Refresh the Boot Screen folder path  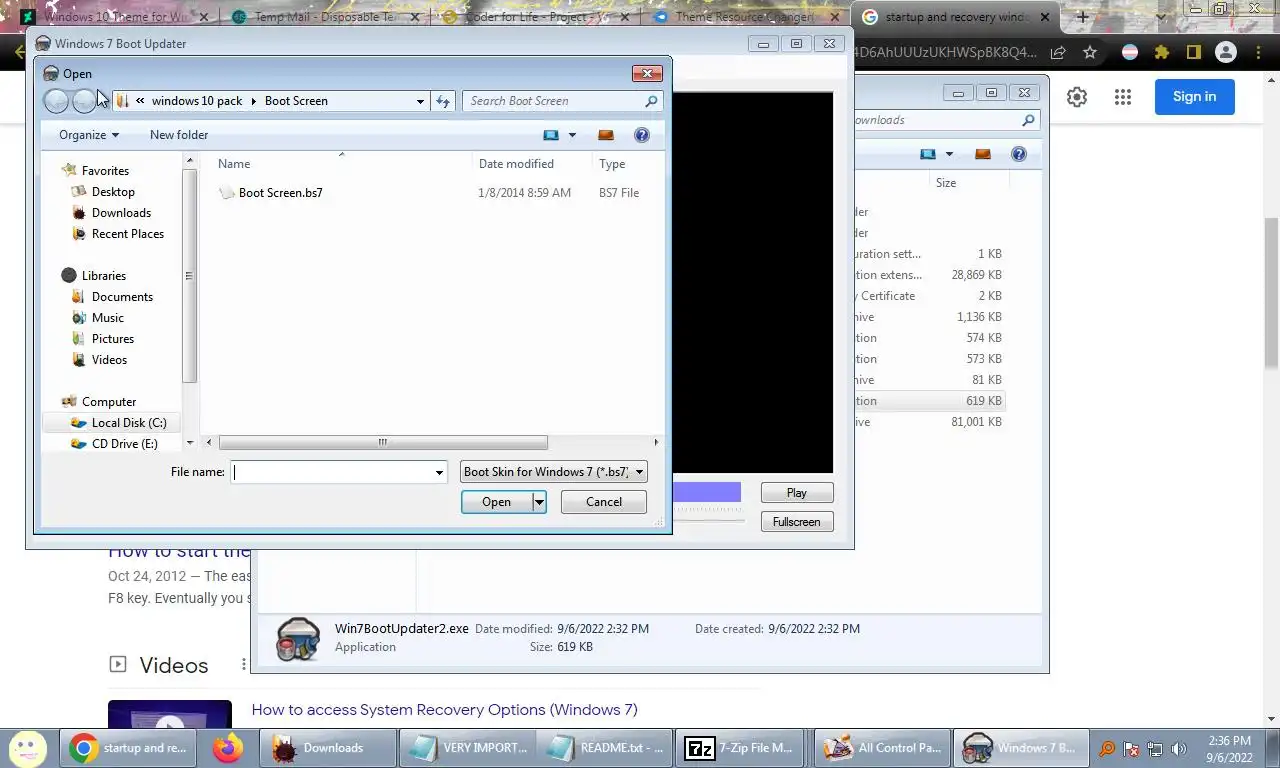(x=443, y=101)
